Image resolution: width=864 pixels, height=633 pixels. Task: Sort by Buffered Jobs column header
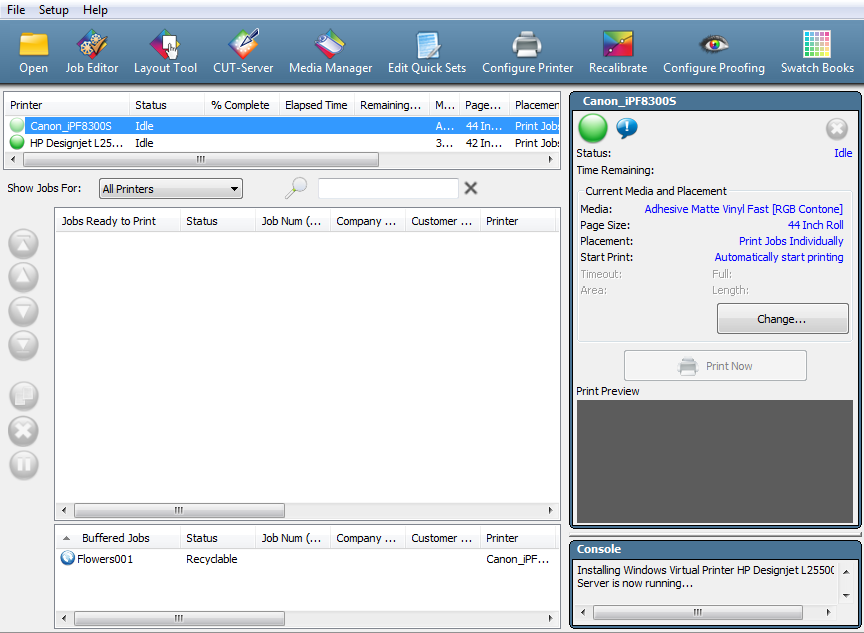[115, 538]
